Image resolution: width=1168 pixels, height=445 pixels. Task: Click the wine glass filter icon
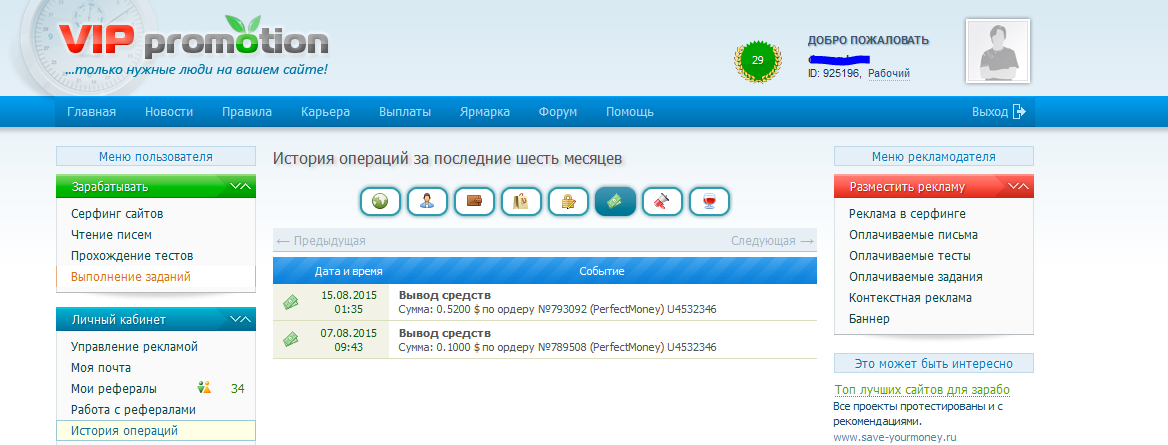click(x=709, y=201)
